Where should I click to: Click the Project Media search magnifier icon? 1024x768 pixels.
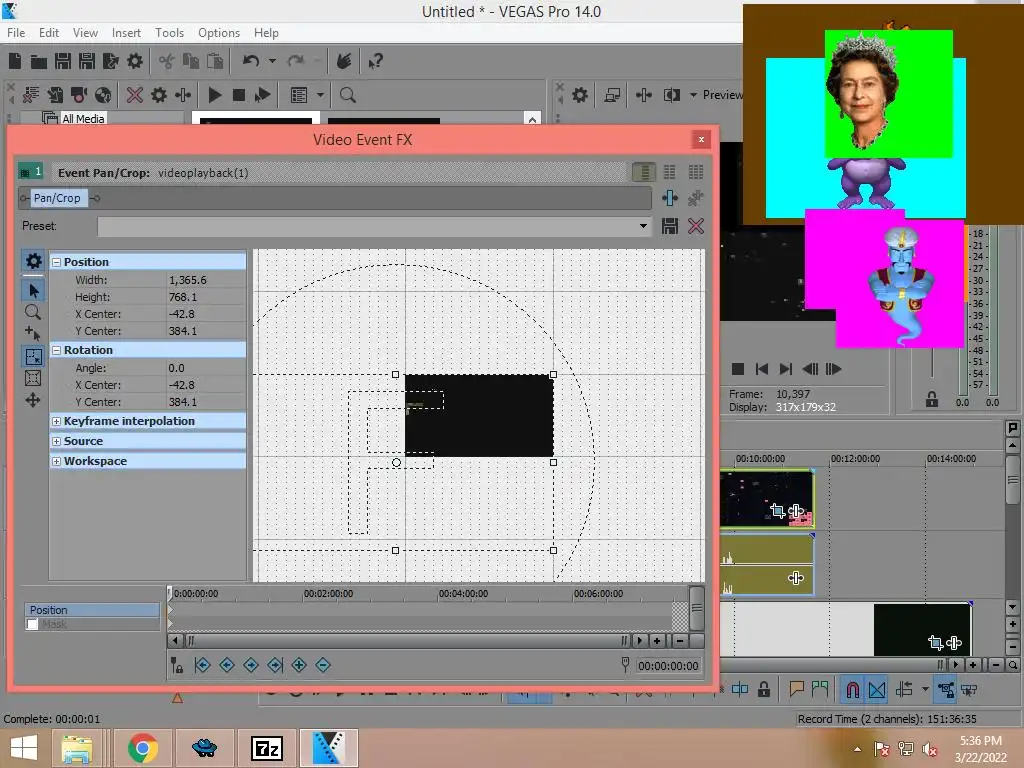[347, 95]
